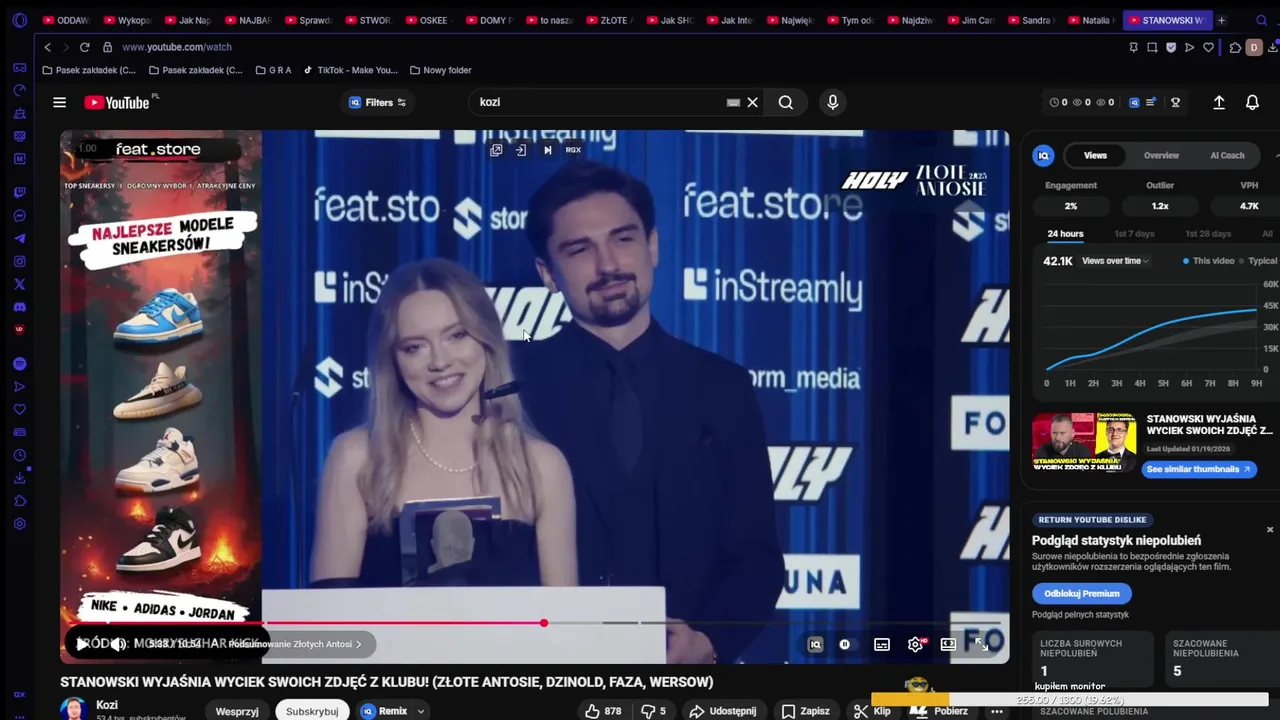Switch to theater mode view
The height and width of the screenshot is (720, 1280).
click(948, 645)
